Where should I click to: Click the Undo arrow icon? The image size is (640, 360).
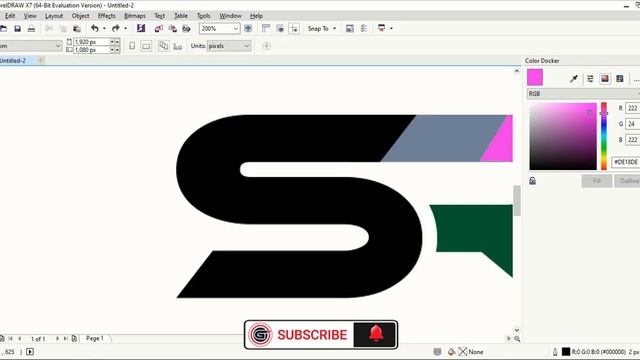(95, 28)
